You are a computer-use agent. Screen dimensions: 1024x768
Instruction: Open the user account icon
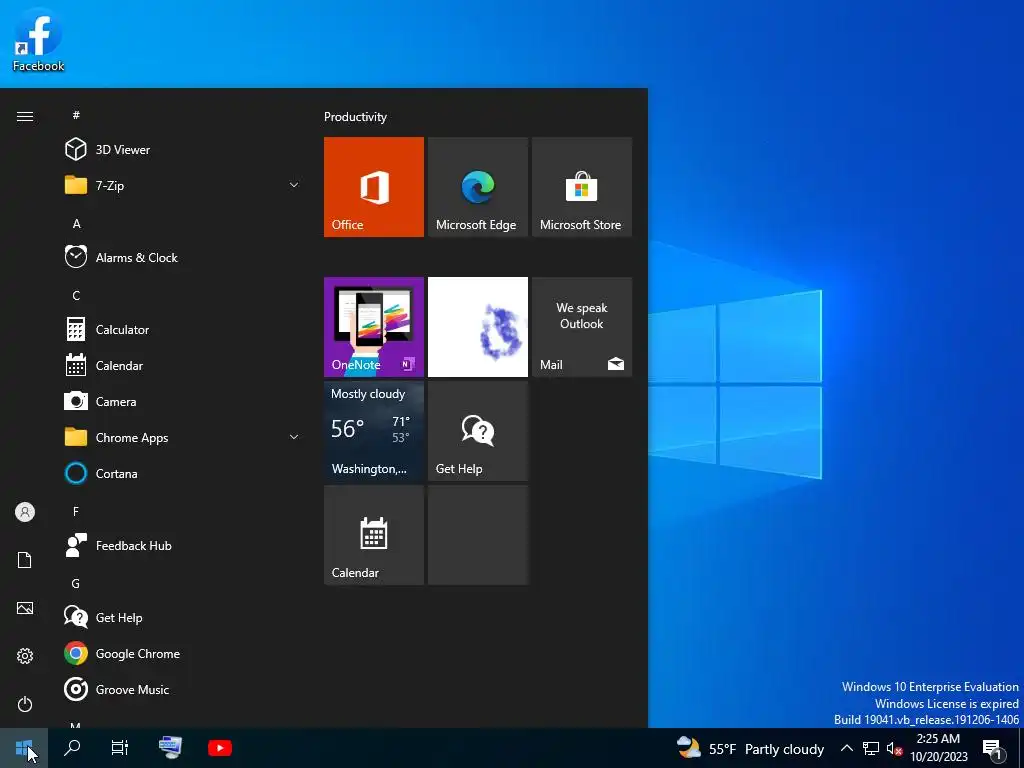[x=25, y=512]
